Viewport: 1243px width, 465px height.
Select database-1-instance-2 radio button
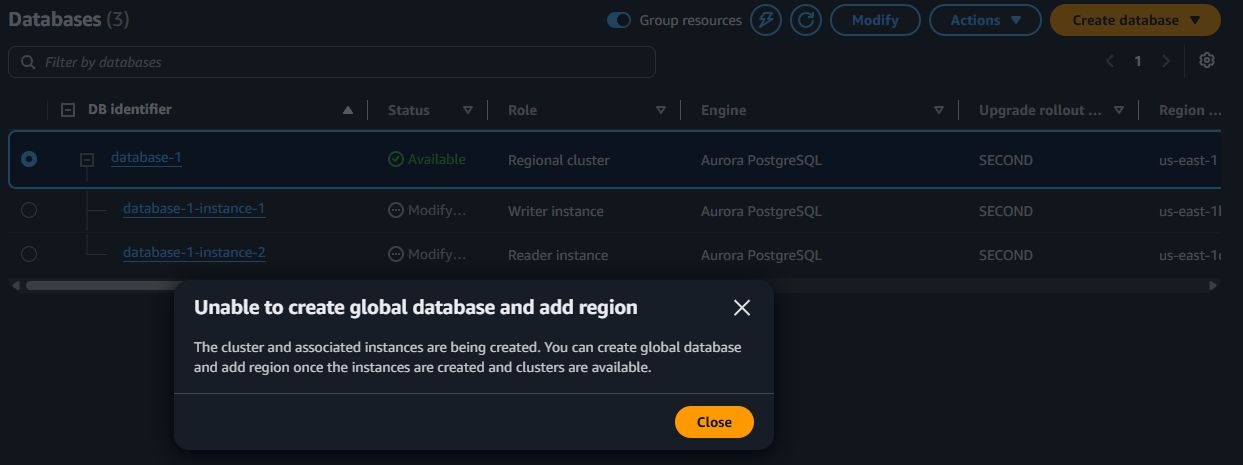pos(29,254)
